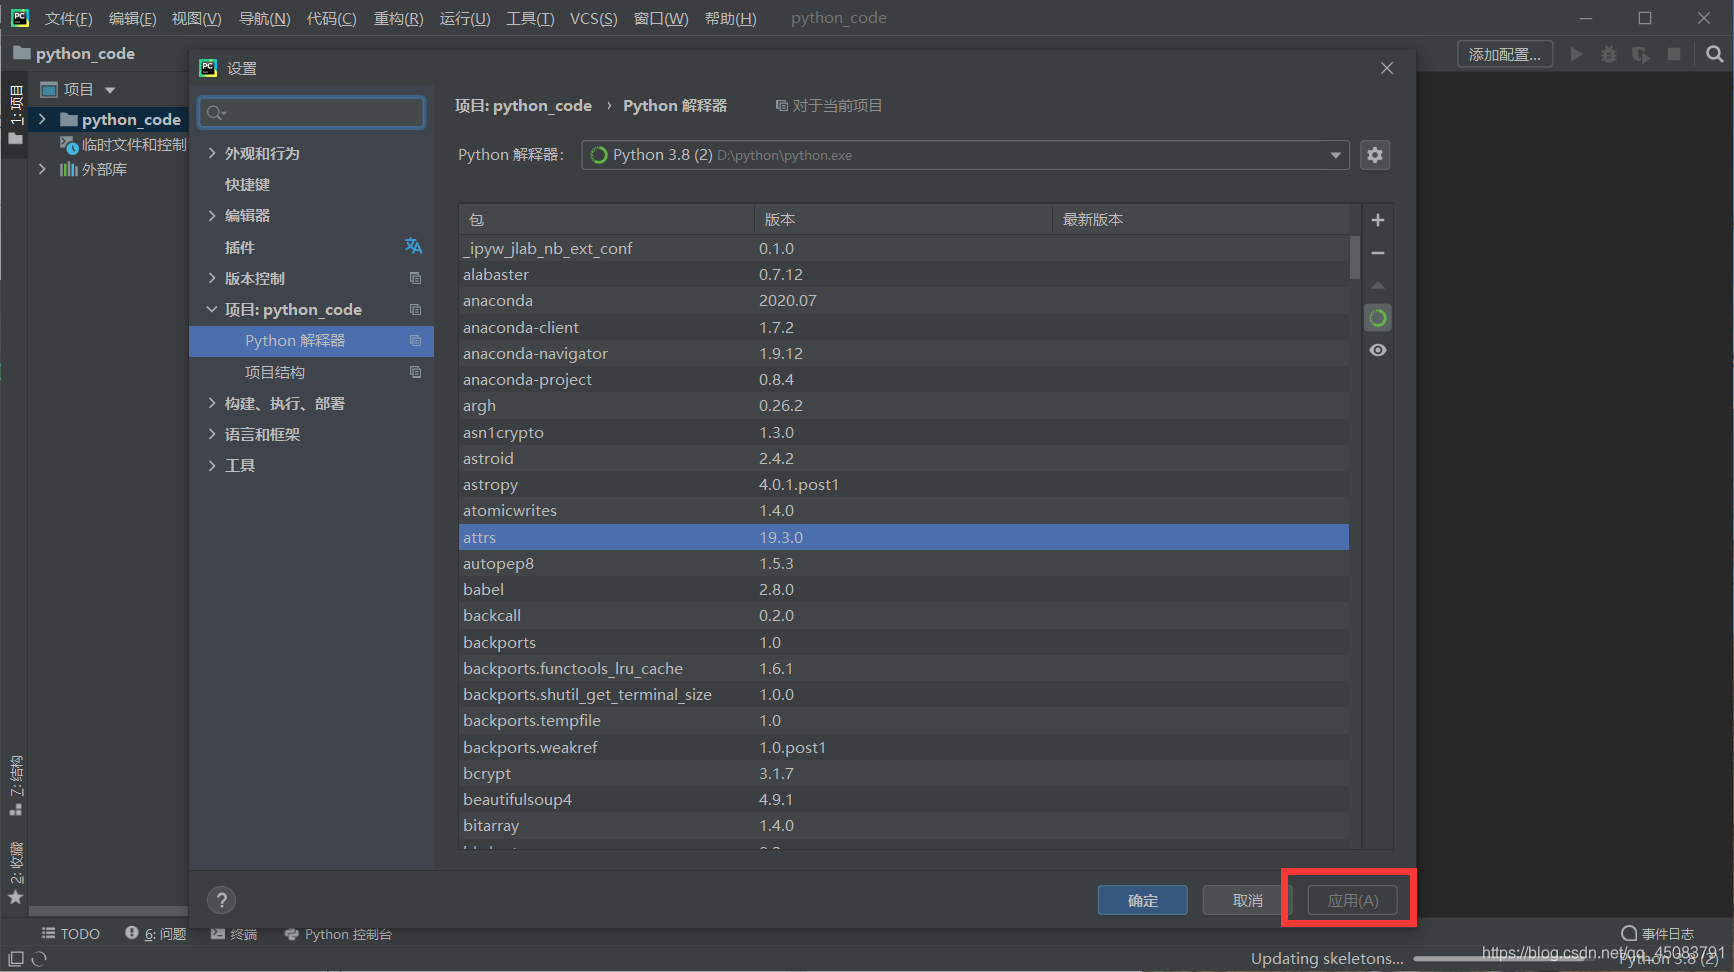Toggle show early releases eye icon
The image size is (1734, 972).
point(1378,350)
